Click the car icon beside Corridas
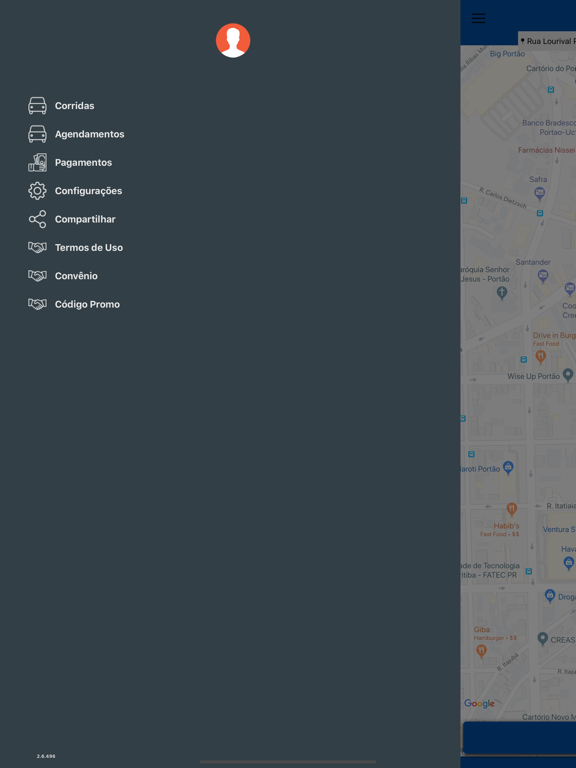 tap(37, 105)
